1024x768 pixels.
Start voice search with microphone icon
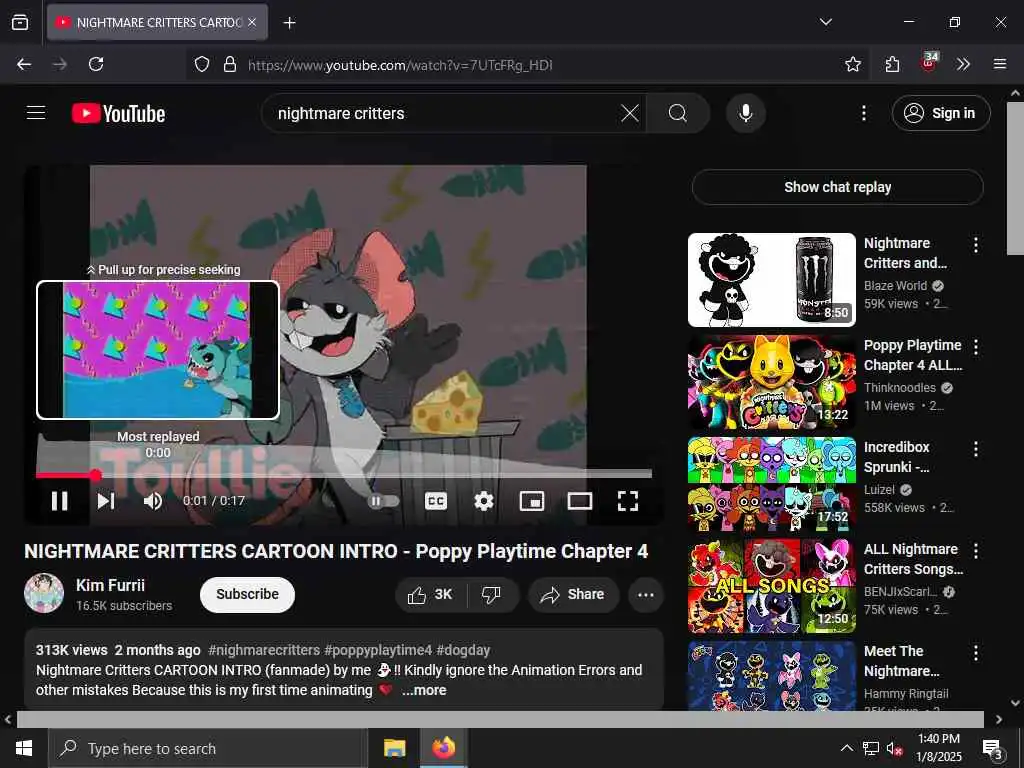pos(745,113)
